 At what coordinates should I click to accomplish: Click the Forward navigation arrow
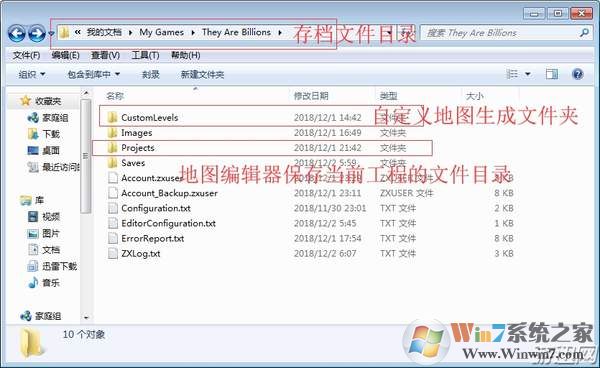tap(37, 33)
